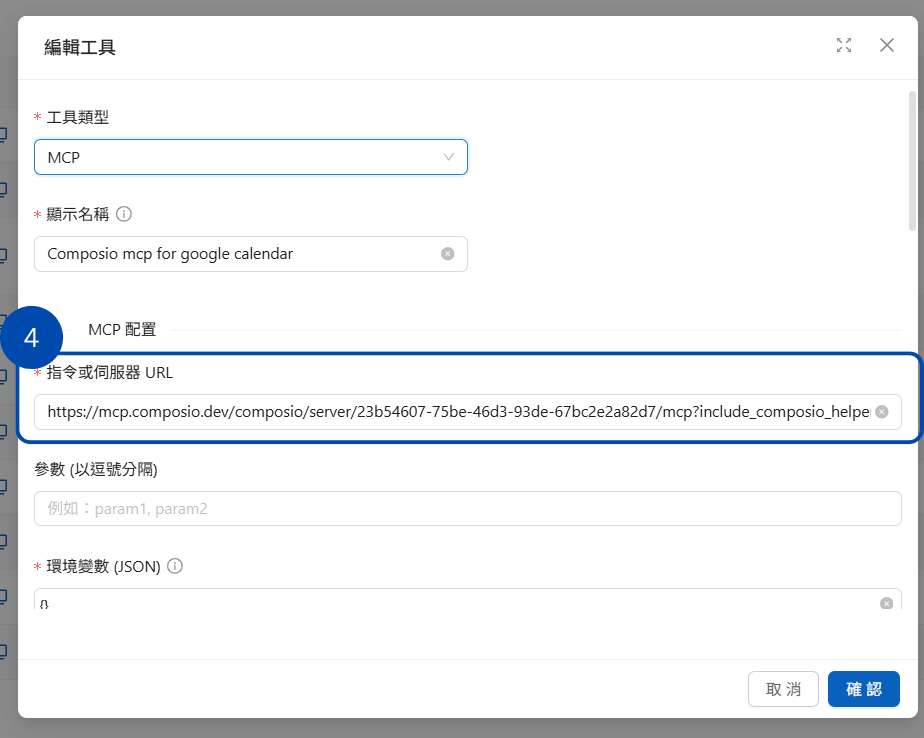The image size is (924, 738).
Task: Click the 指令或伺服器 URL field label
Action: click(109, 373)
